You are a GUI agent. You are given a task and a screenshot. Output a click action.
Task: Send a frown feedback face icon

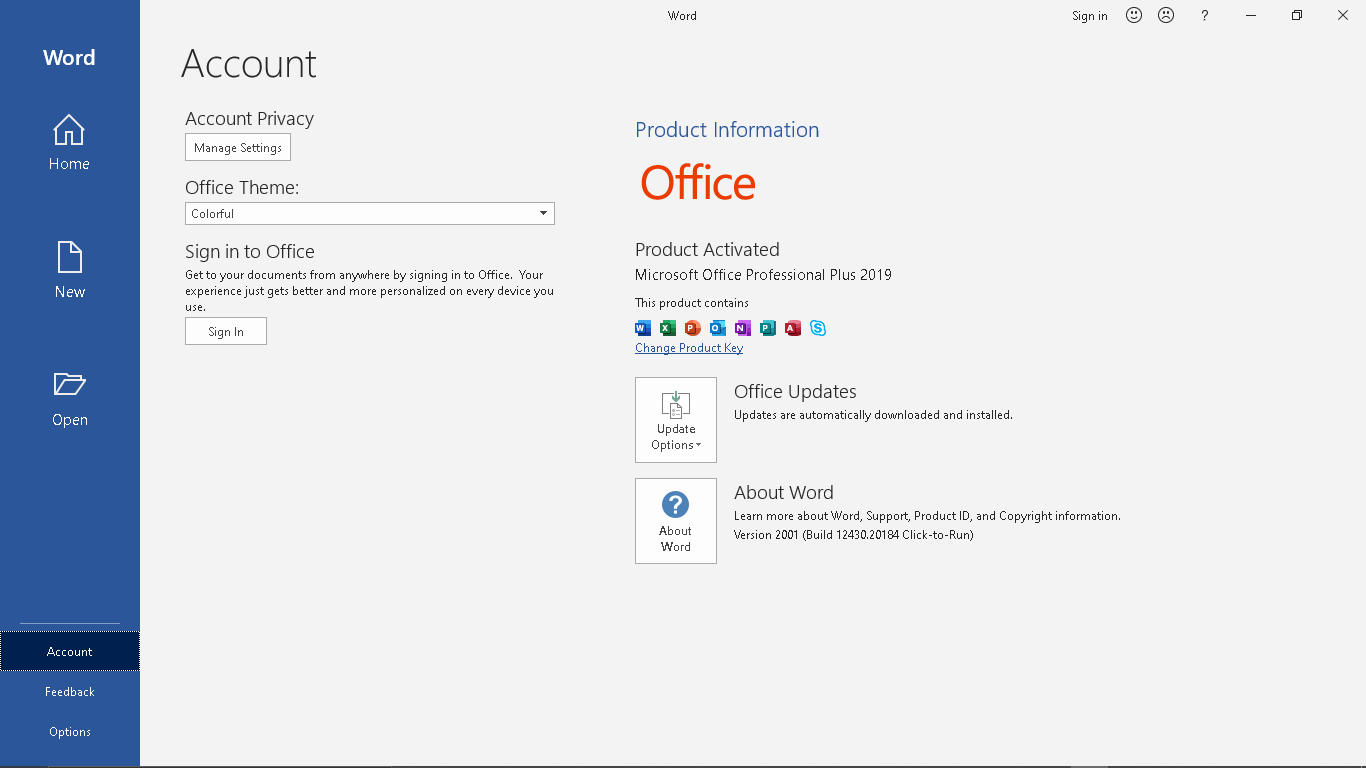(1165, 15)
